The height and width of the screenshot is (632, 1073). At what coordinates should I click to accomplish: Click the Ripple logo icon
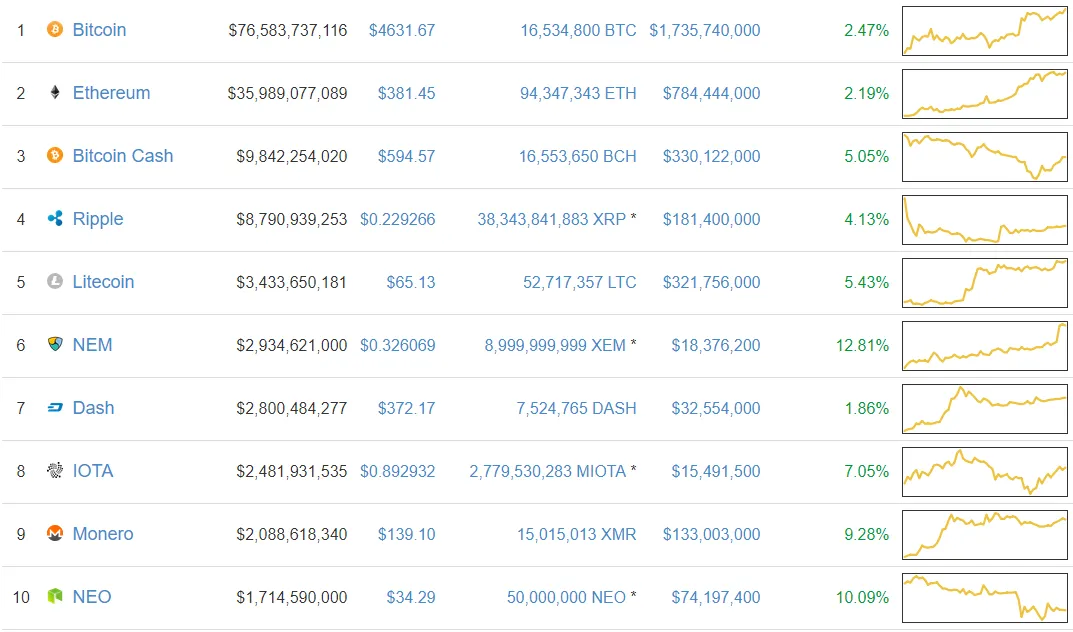point(55,218)
